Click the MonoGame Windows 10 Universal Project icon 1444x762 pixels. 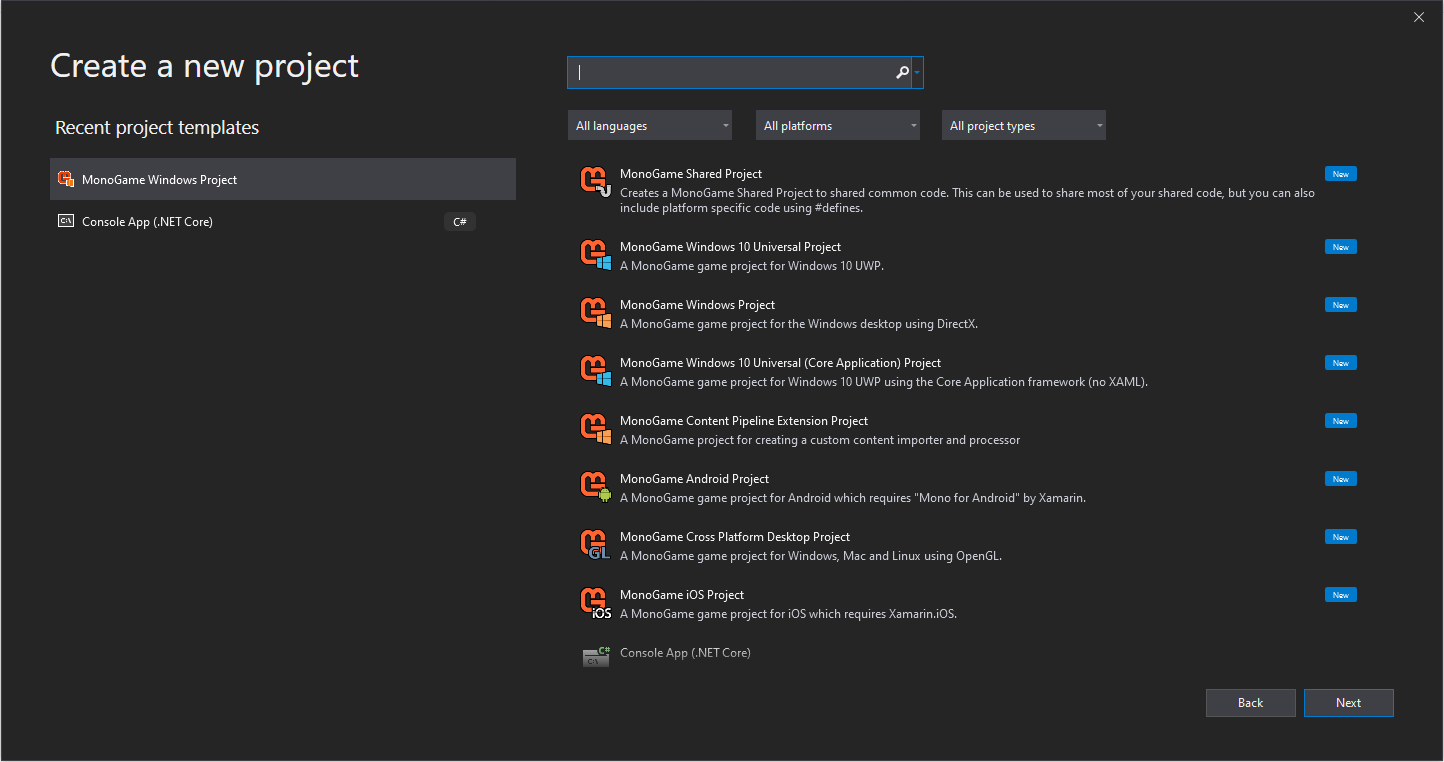tap(596, 255)
